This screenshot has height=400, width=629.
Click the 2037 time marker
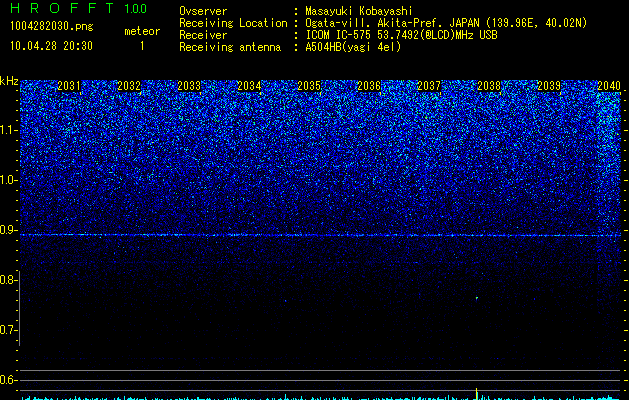coord(429,85)
